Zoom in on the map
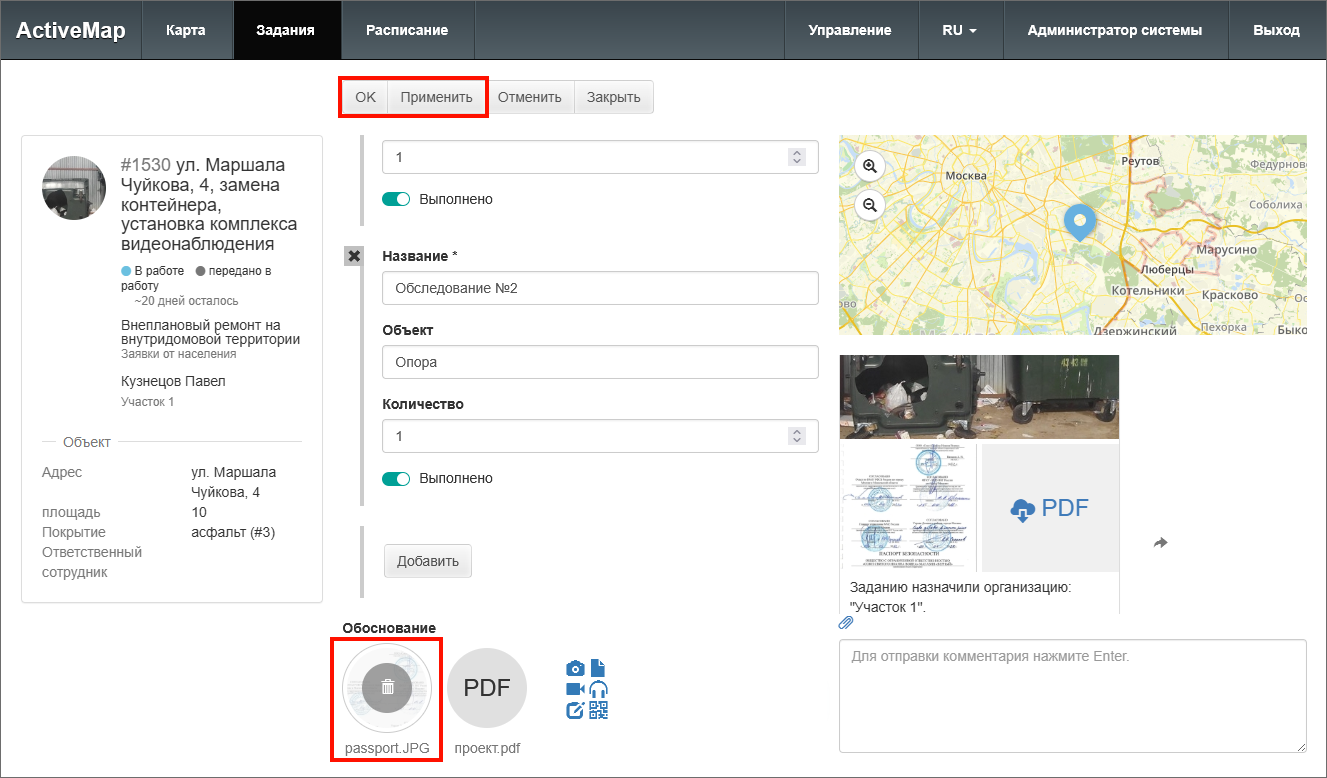The width and height of the screenshot is (1327, 778). click(870, 166)
